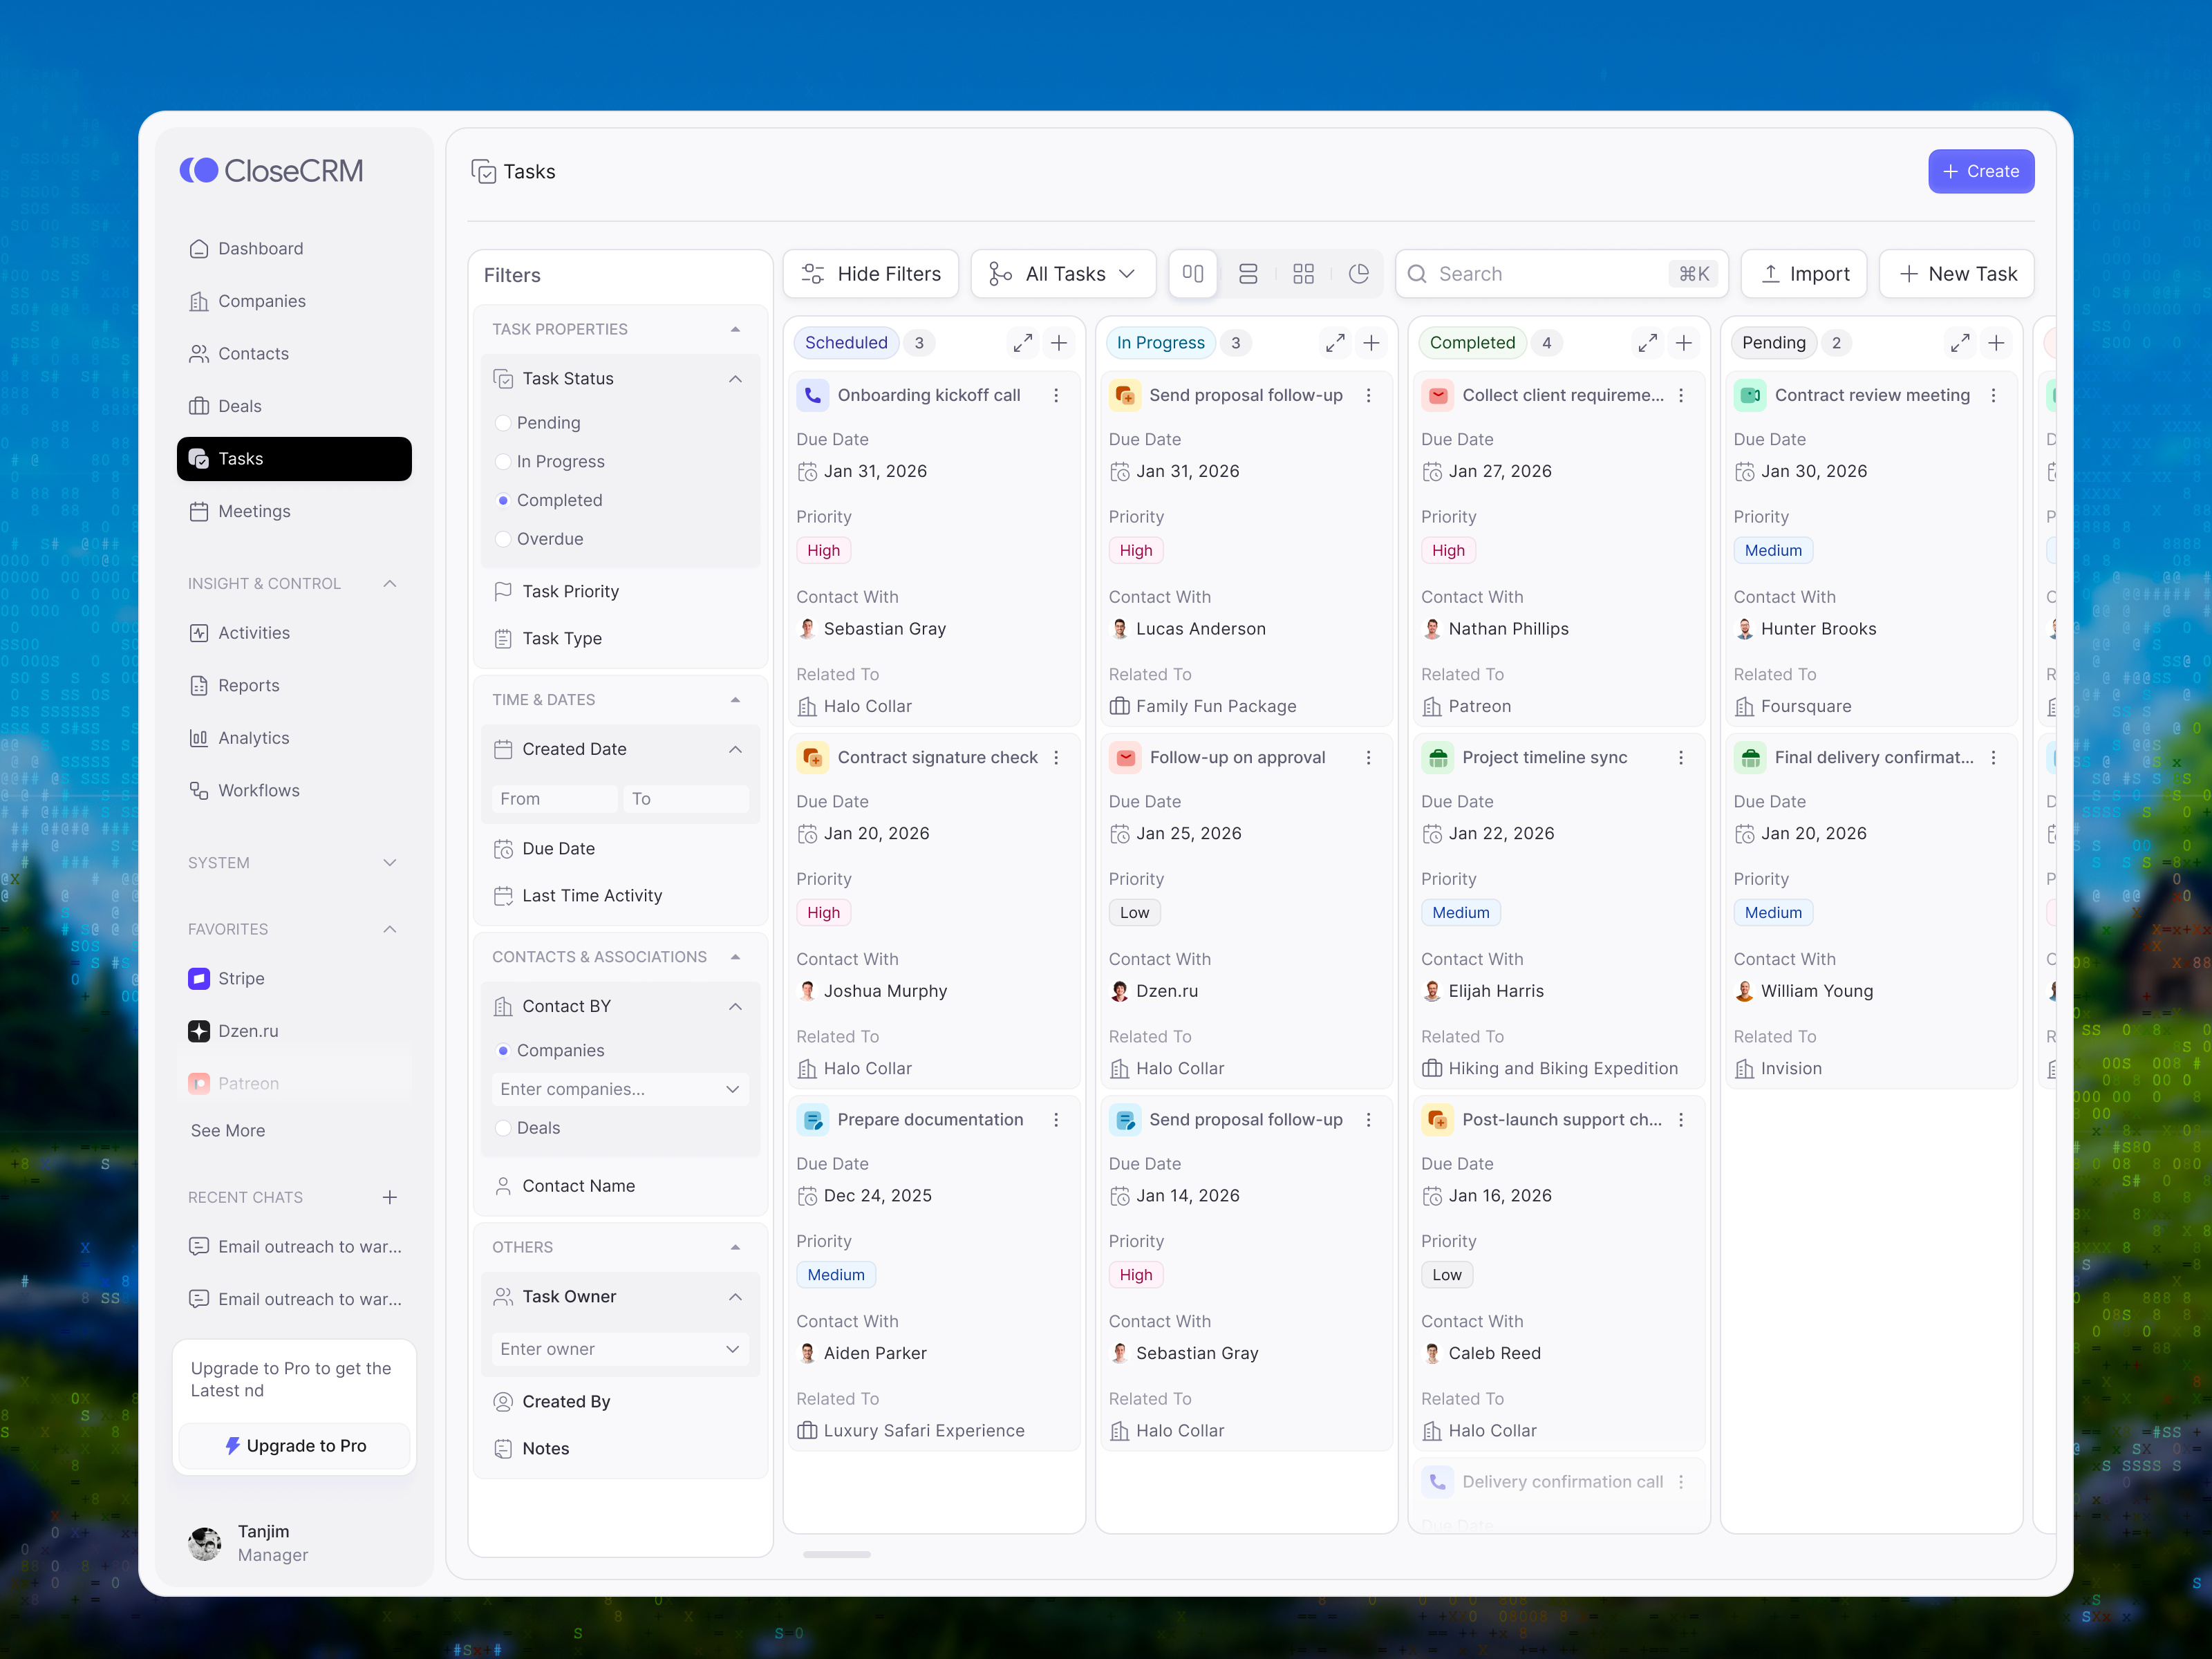
Task: Open the pie chart view icon
Action: [1358, 273]
